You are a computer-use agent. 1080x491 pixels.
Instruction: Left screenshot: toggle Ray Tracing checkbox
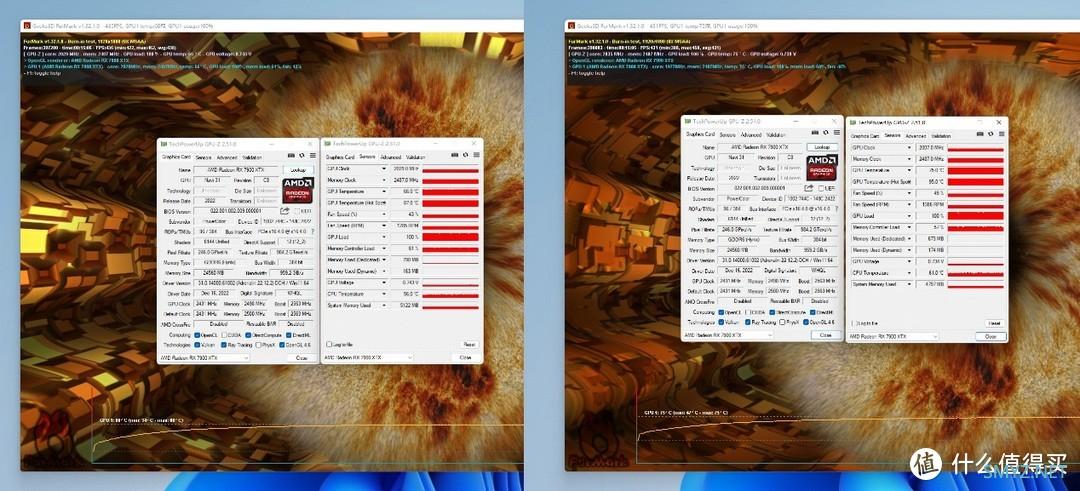[224, 345]
